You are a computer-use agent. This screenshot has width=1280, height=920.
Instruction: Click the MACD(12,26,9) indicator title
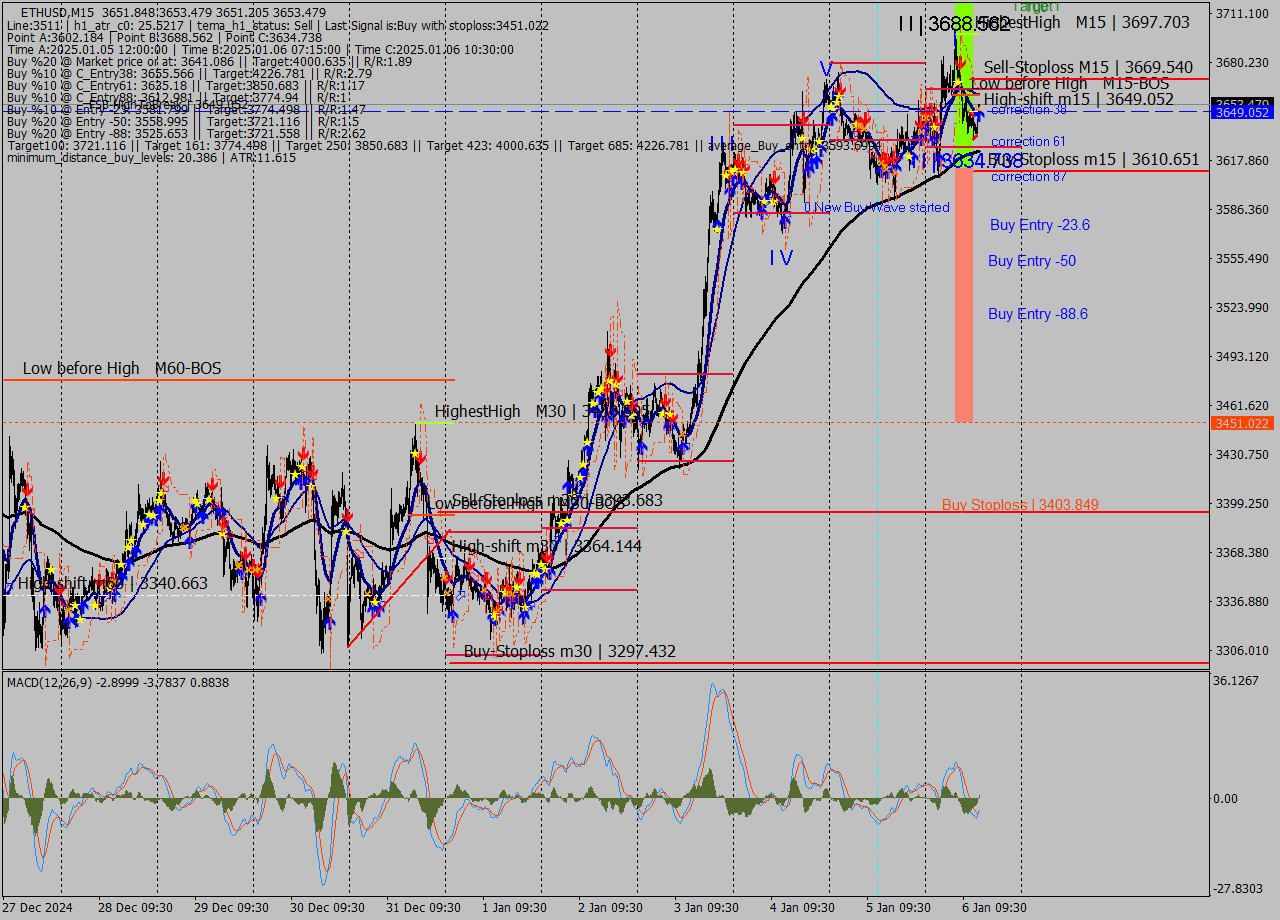coord(117,682)
